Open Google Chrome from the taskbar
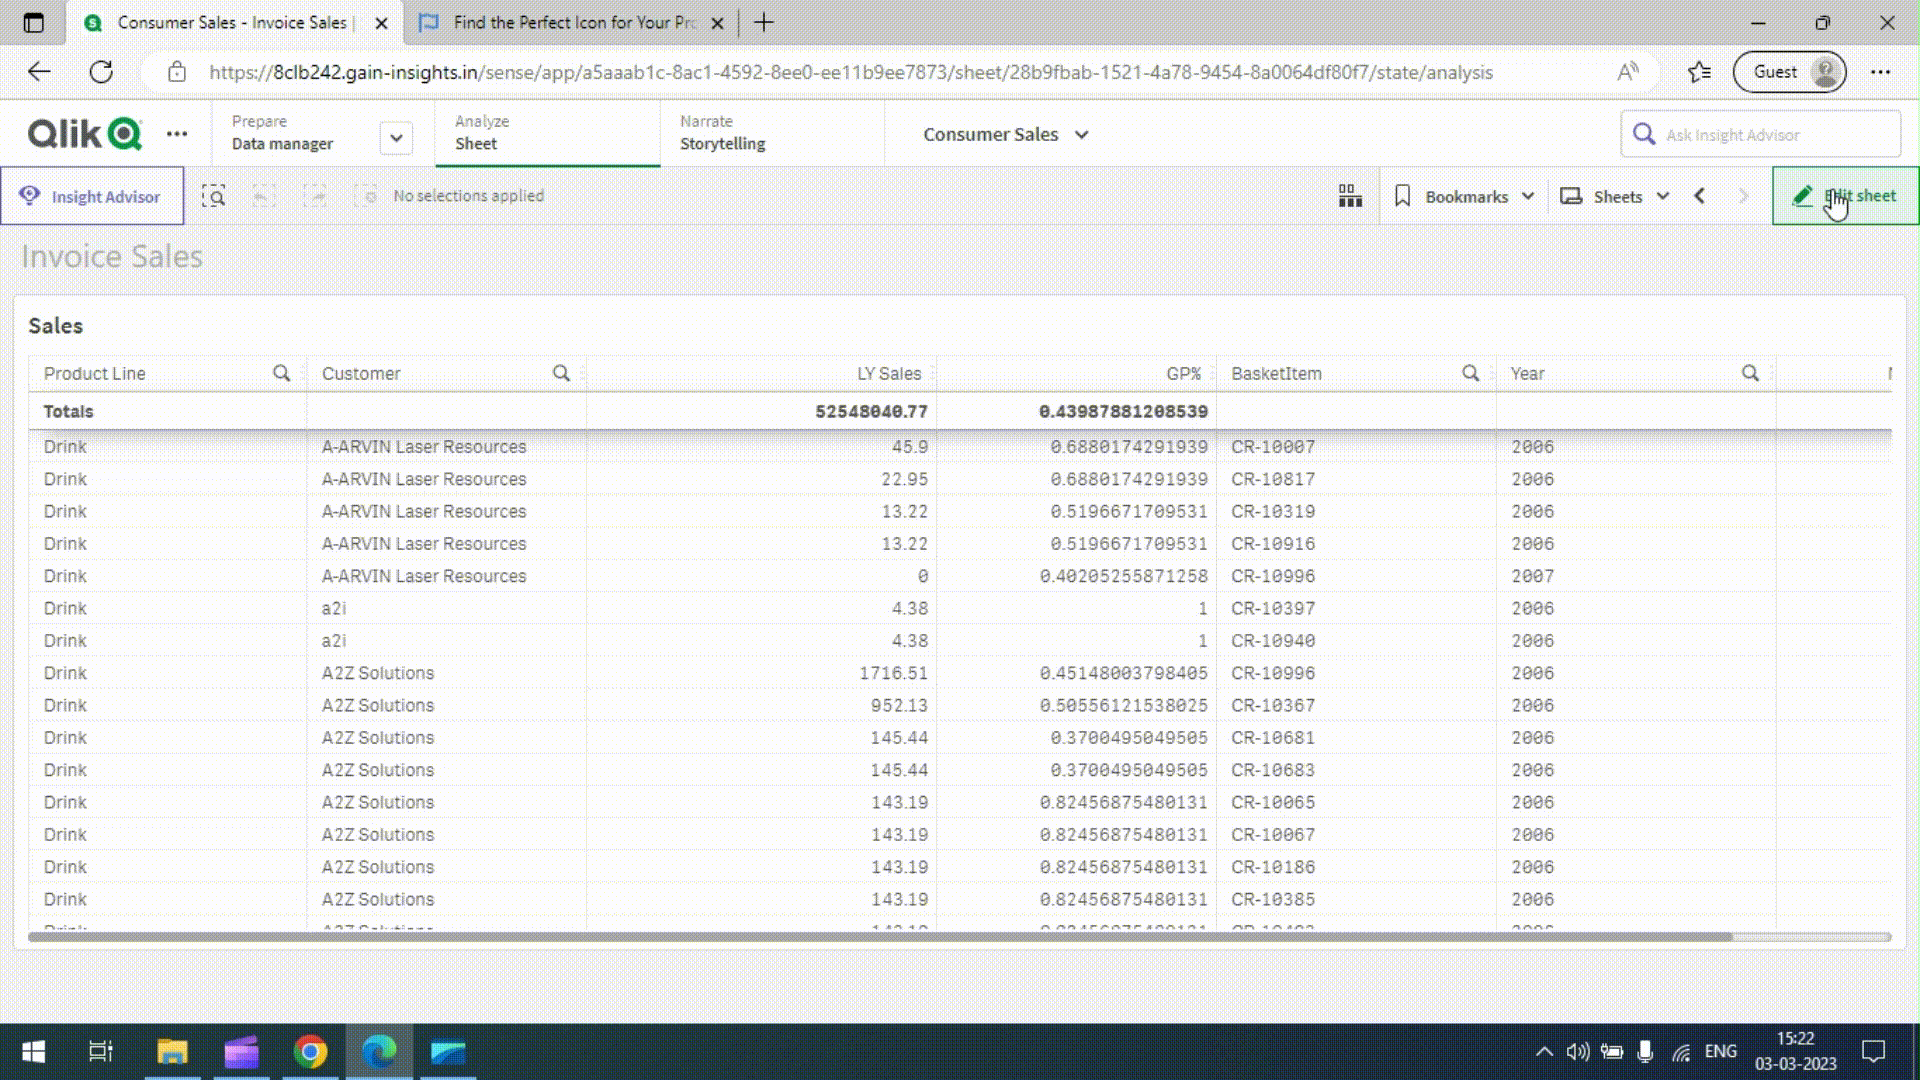This screenshot has height=1080, width=1920. tap(310, 1051)
